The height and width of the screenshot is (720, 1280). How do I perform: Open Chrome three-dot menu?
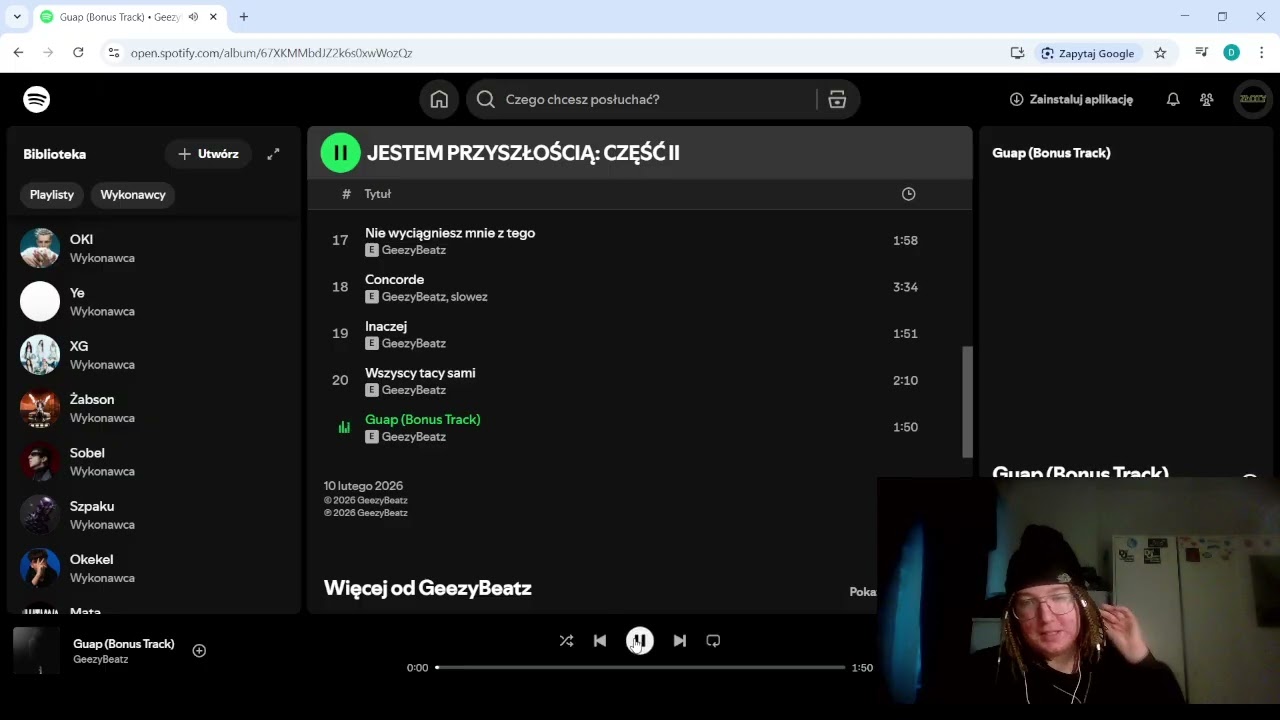click(1261, 53)
